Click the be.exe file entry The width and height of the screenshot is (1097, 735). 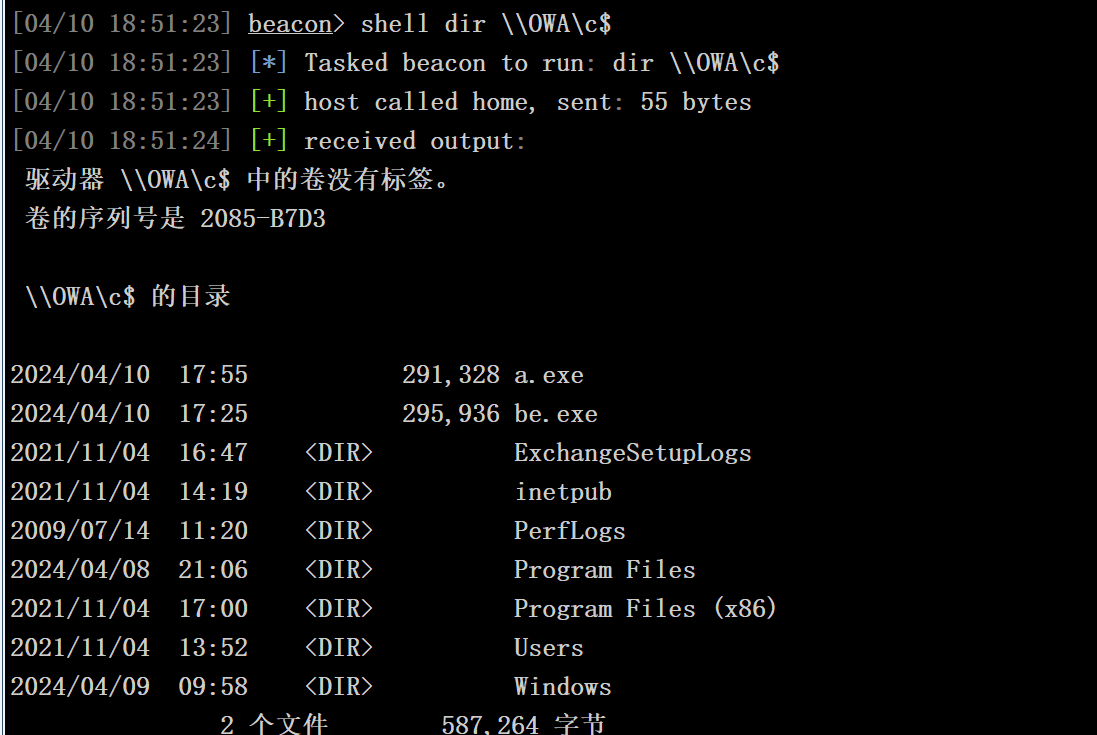(555, 414)
